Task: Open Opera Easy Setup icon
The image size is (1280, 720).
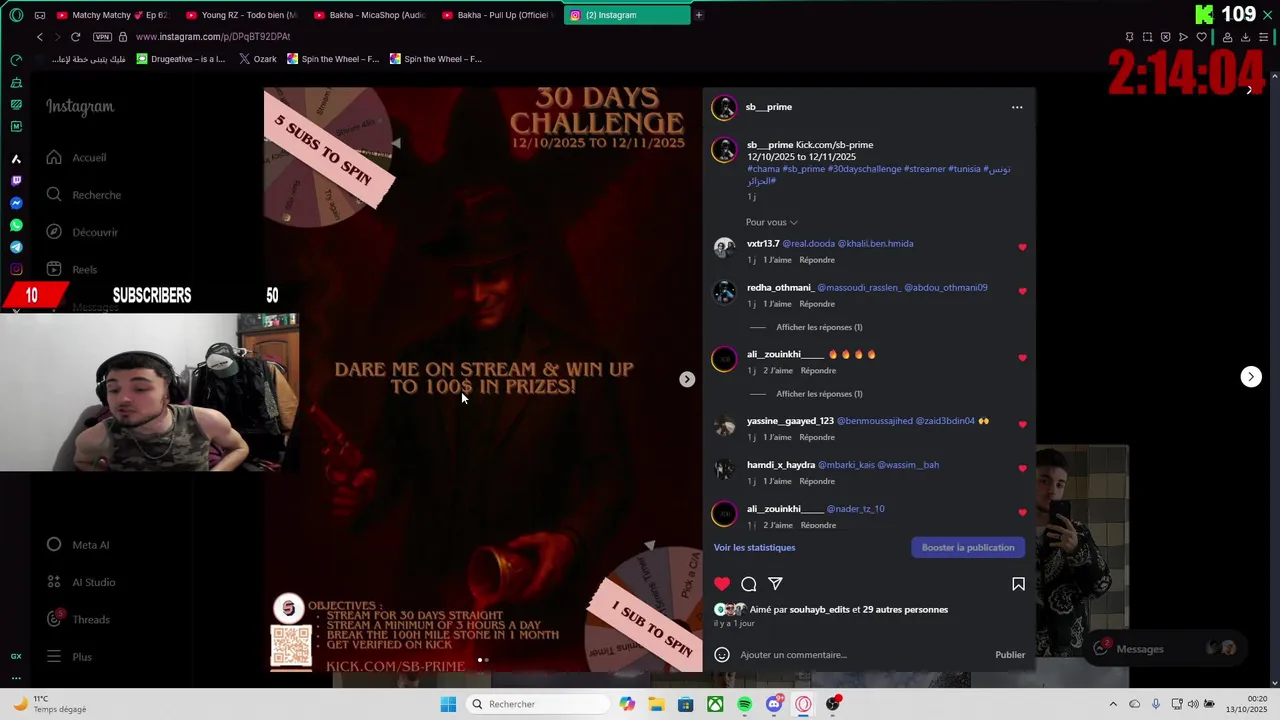Action: (x=1263, y=37)
